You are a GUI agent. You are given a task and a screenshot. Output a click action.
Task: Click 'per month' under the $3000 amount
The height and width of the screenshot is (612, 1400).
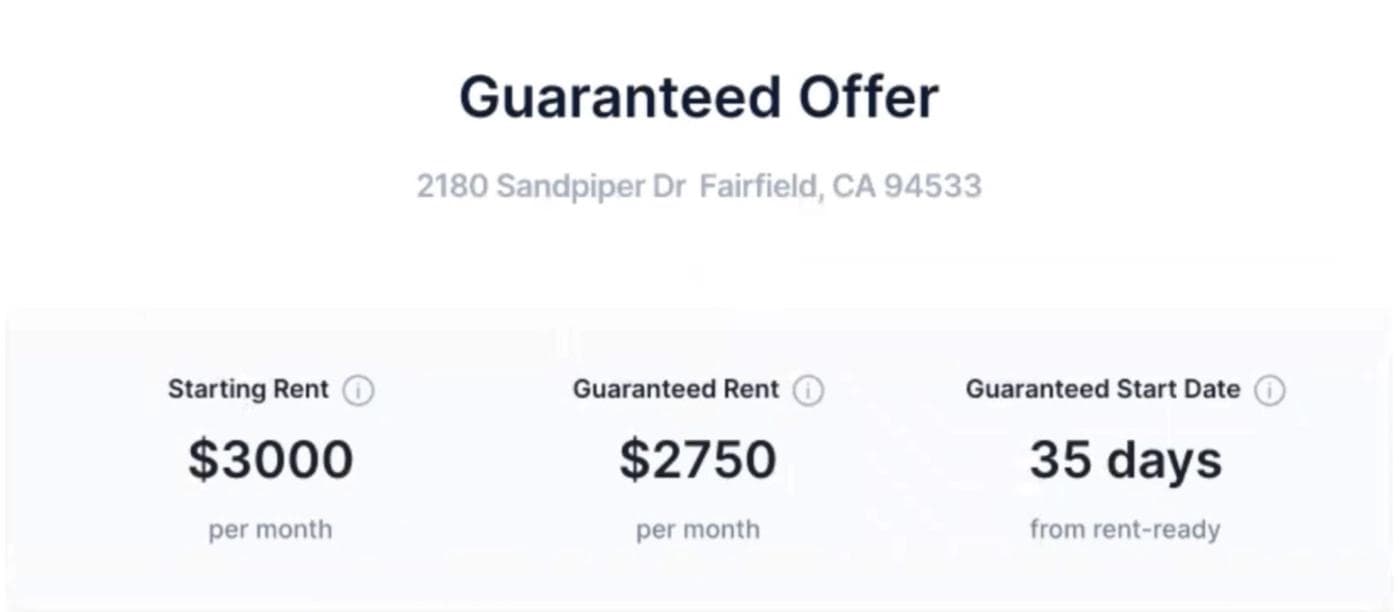point(270,529)
